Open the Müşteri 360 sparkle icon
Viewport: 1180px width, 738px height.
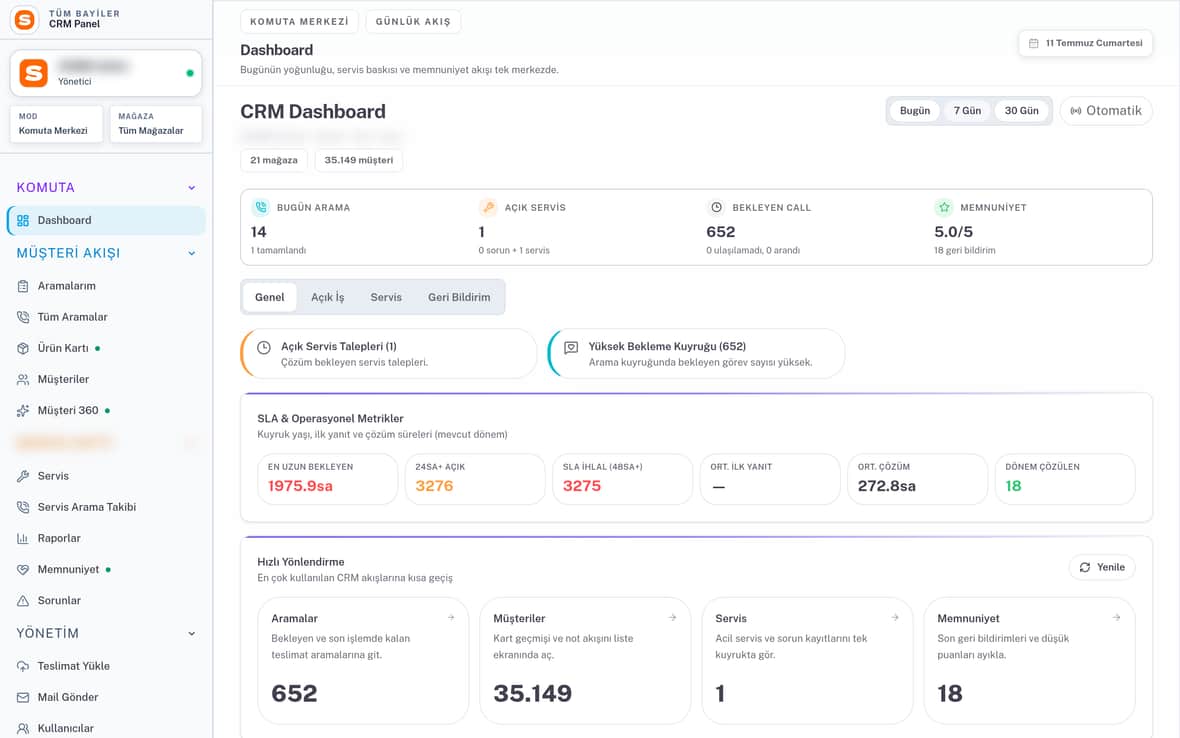pyautogui.click(x=23, y=411)
